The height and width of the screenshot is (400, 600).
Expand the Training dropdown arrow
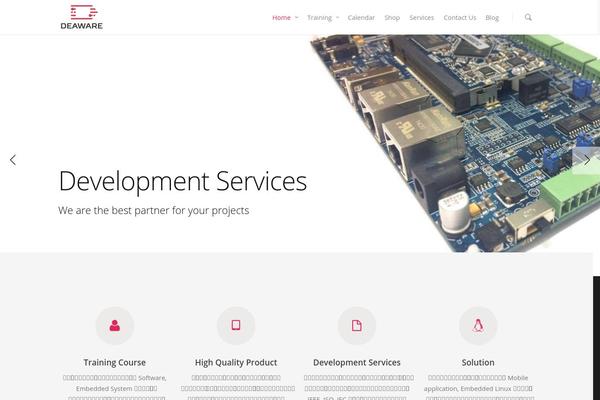tap(338, 18)
